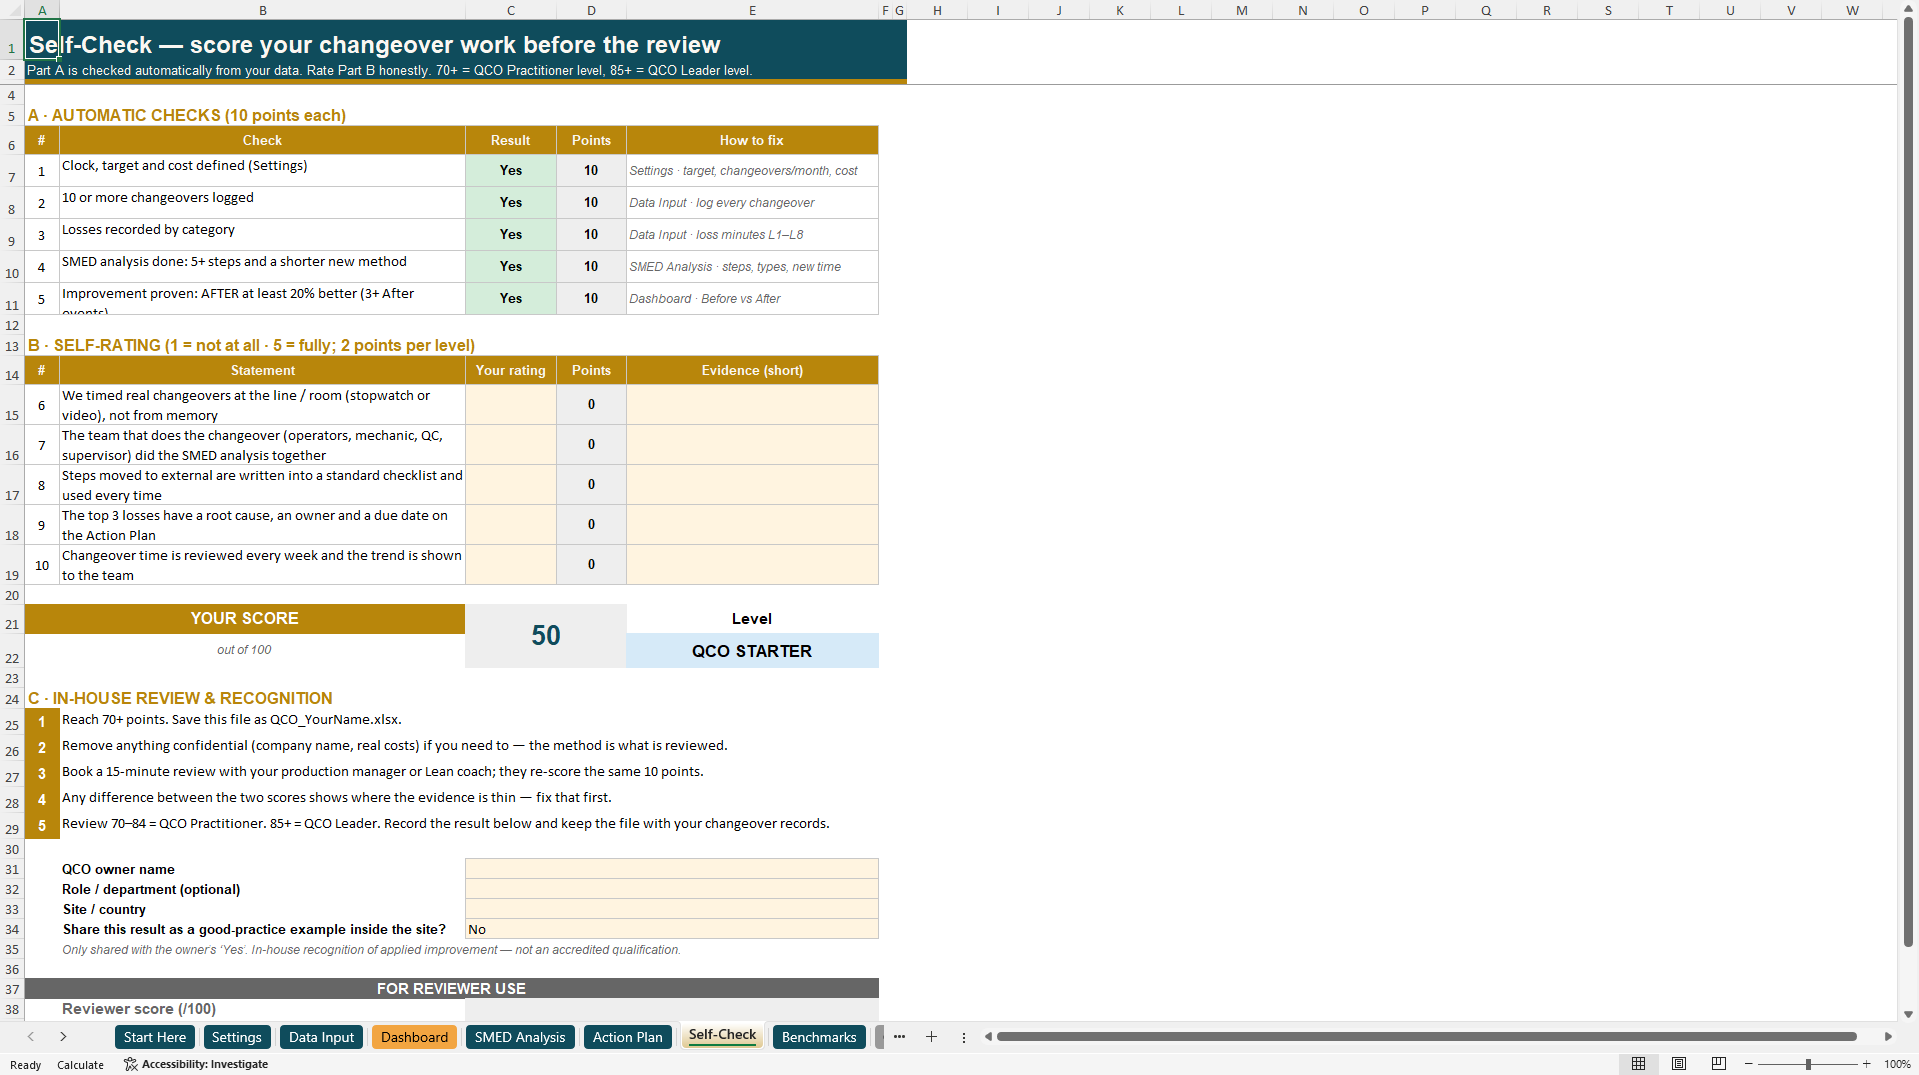Select the 'YOUR SCORE' label cell
This screenshot has width=1919, height=1075.
[245, 619]
